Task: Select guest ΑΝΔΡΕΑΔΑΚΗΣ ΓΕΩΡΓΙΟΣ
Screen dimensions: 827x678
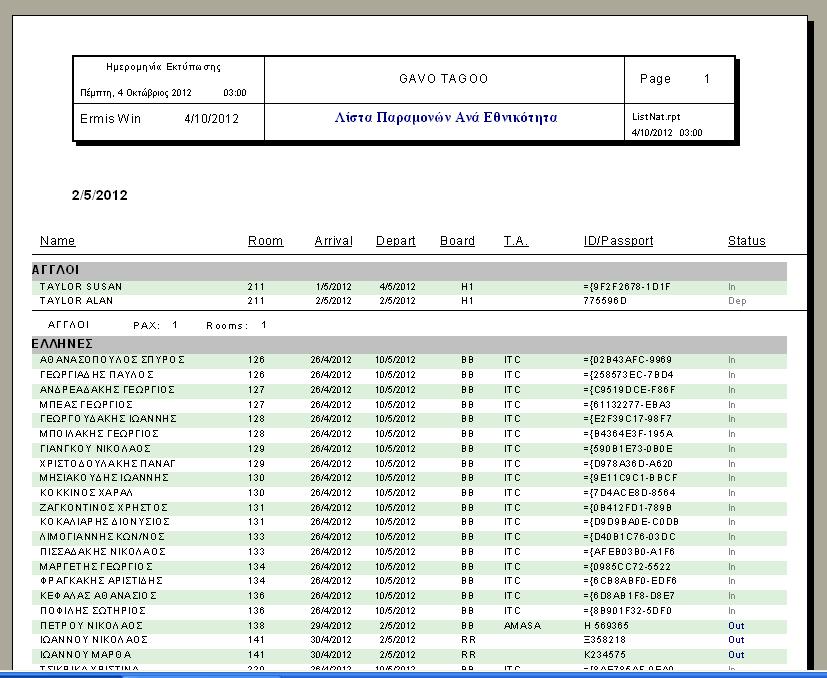Action: click(107, 390)
